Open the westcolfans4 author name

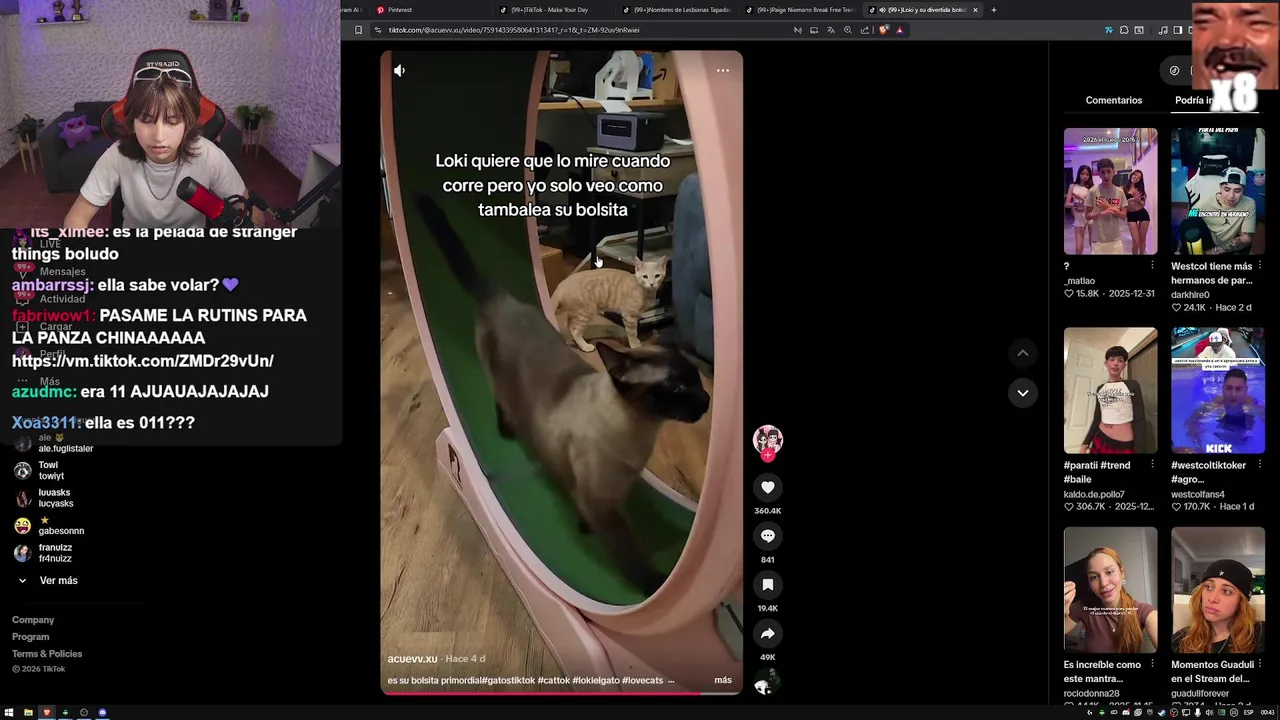click(1198, 494)
